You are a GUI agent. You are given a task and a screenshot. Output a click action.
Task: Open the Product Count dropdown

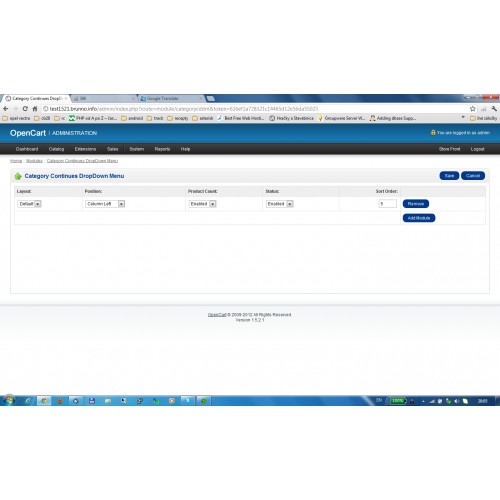203,204
